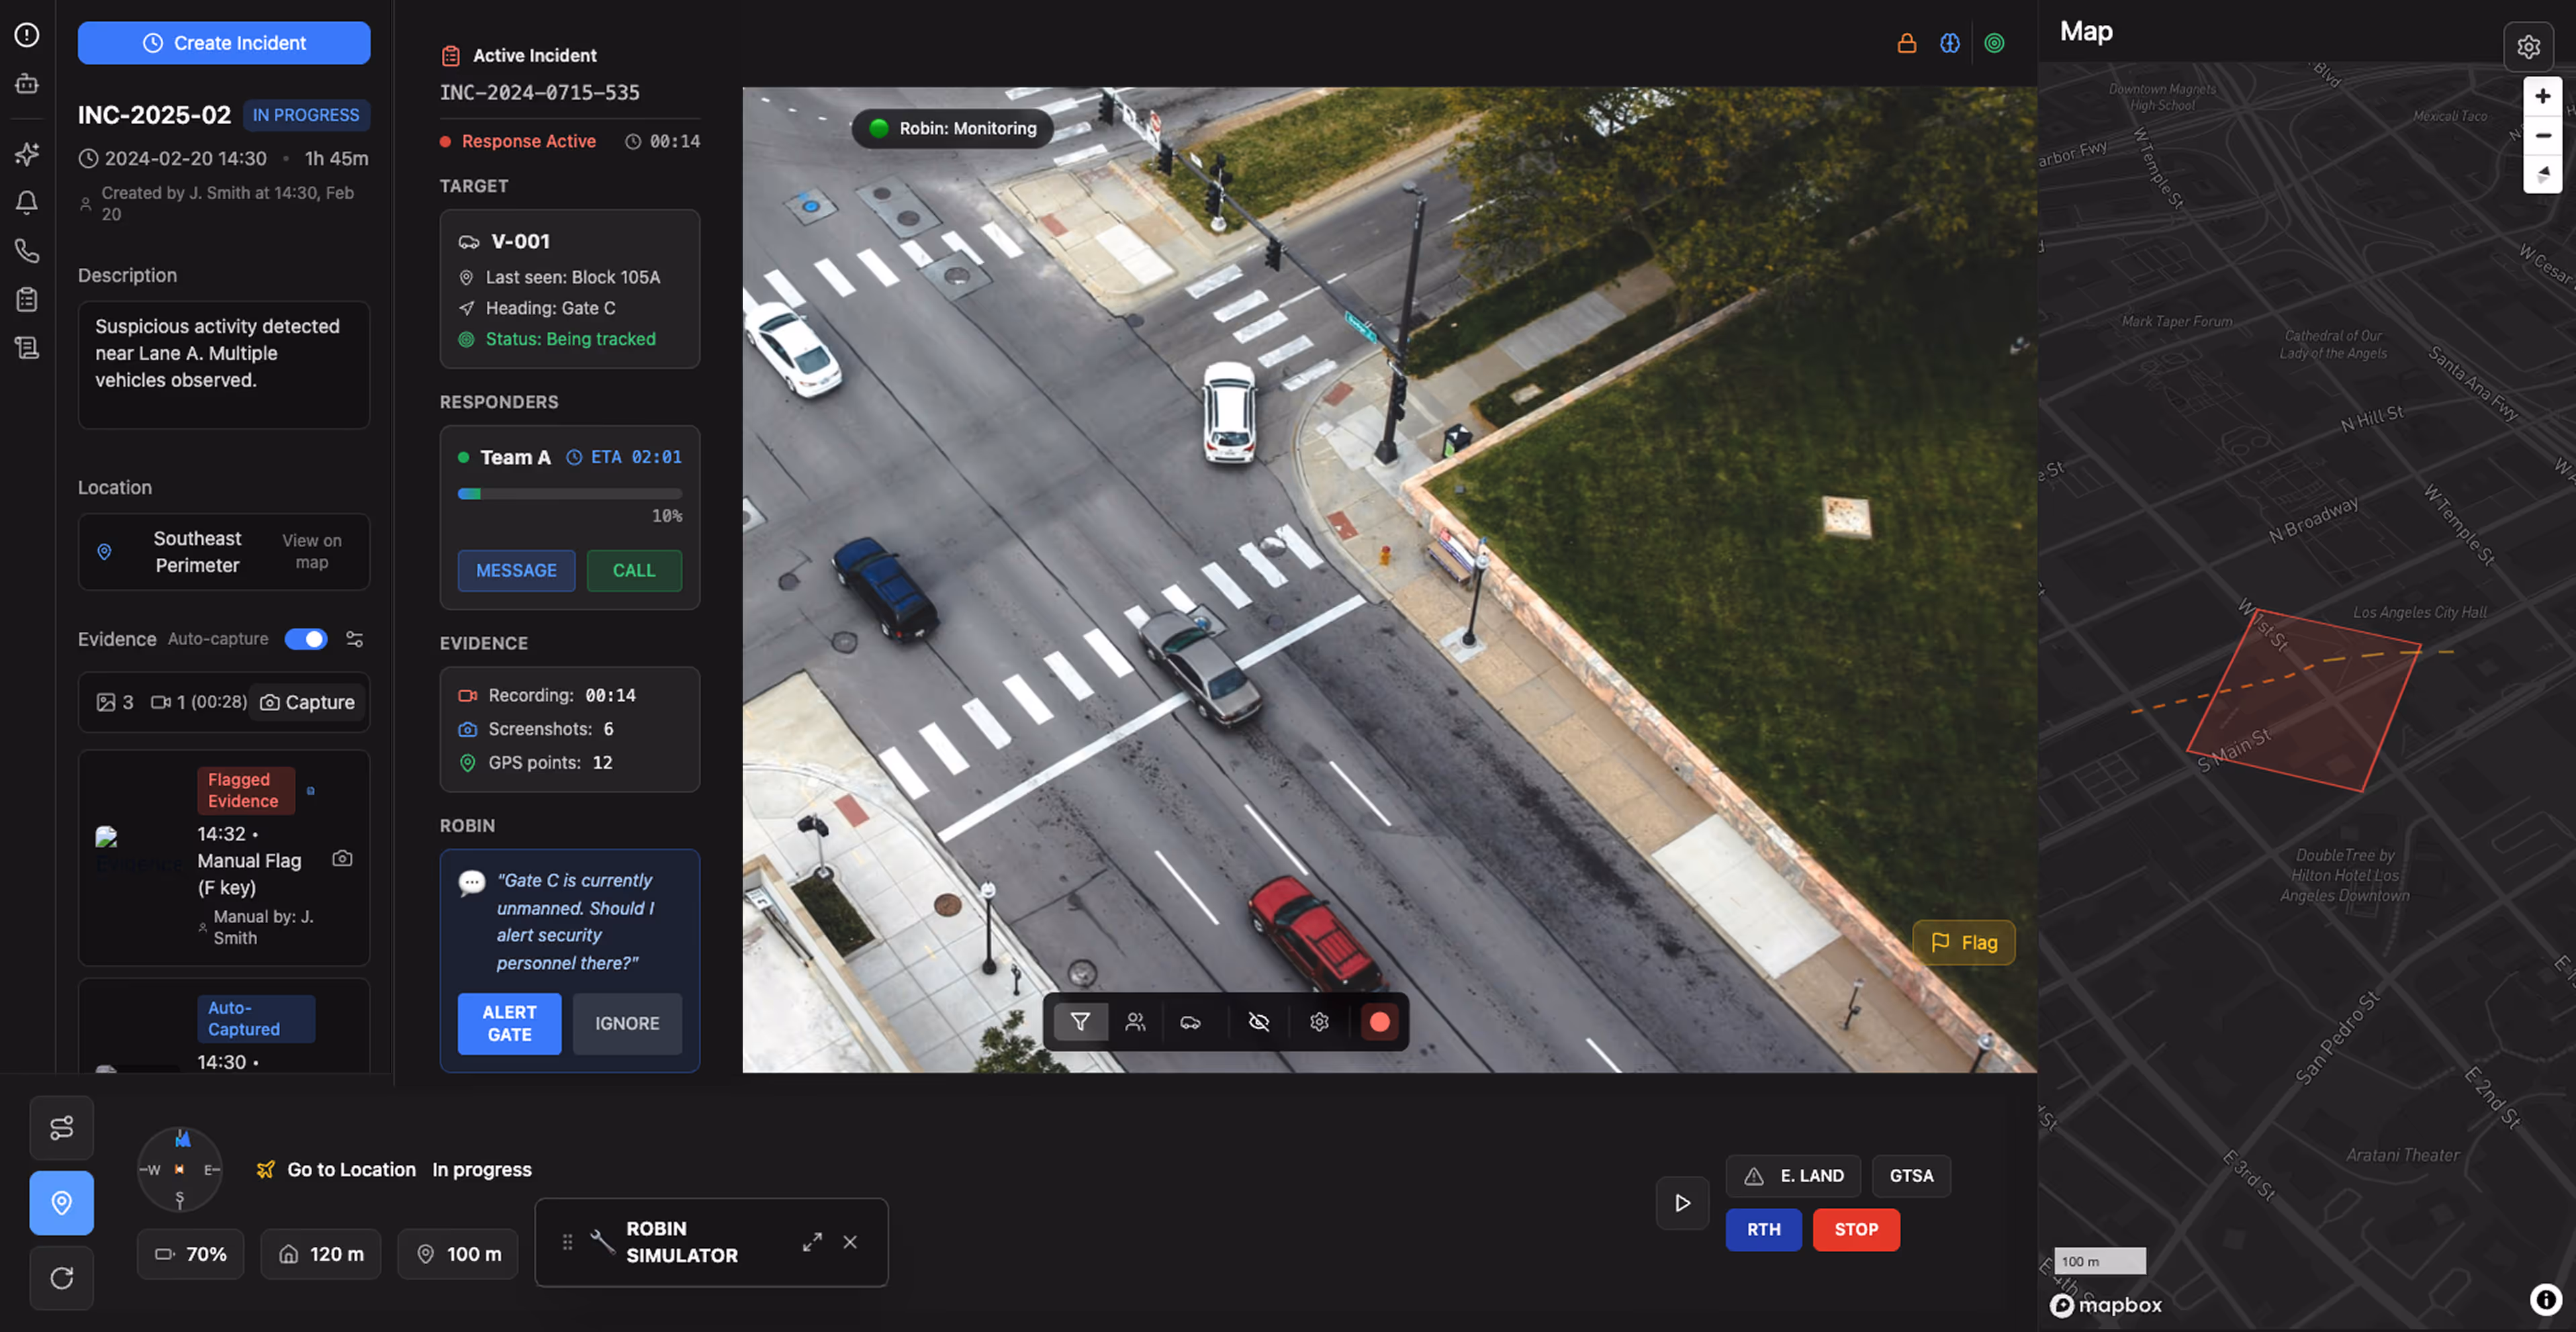Screen dimensions: 2576x1332
Task: Click the Alert Gate button
Action: click(x=509, y=1023)
